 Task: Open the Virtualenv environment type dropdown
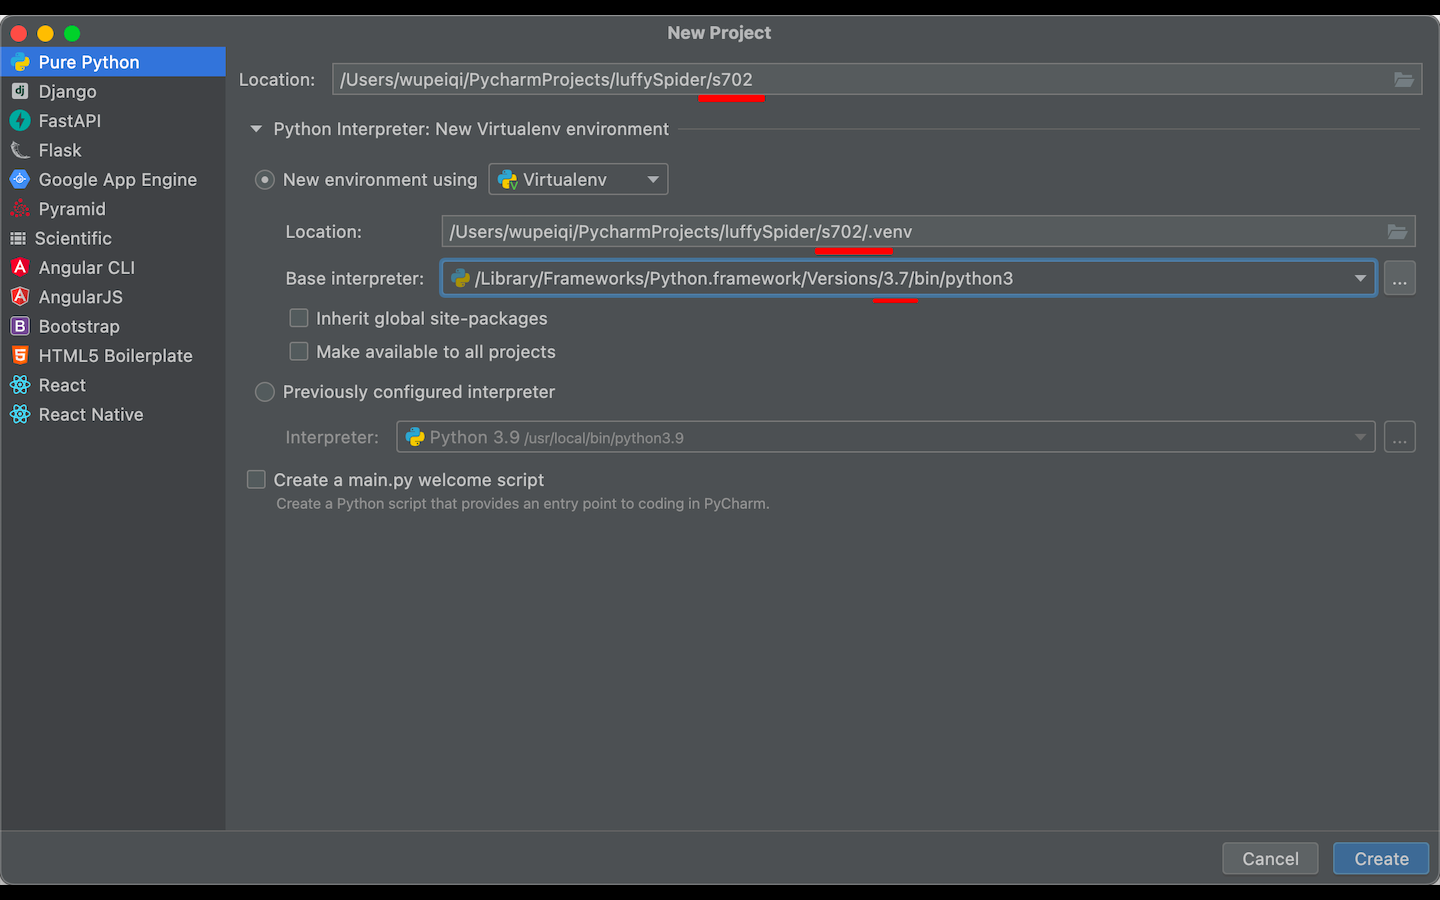point(578,179)
